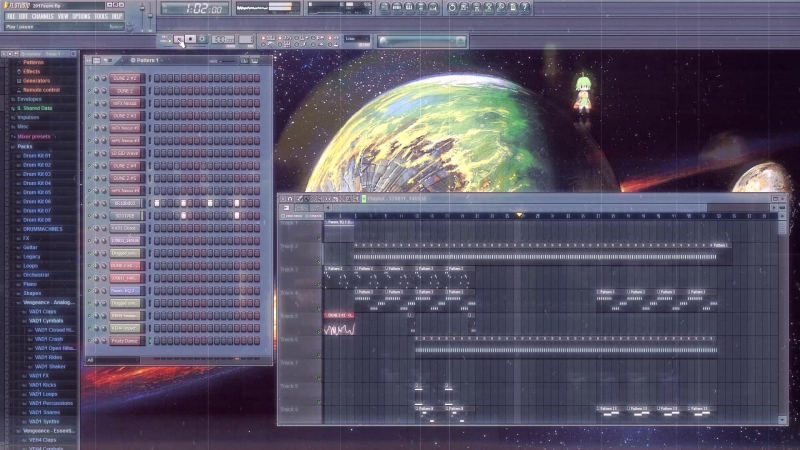Click the song position time display
800x450 pixels.
(195, 9)
